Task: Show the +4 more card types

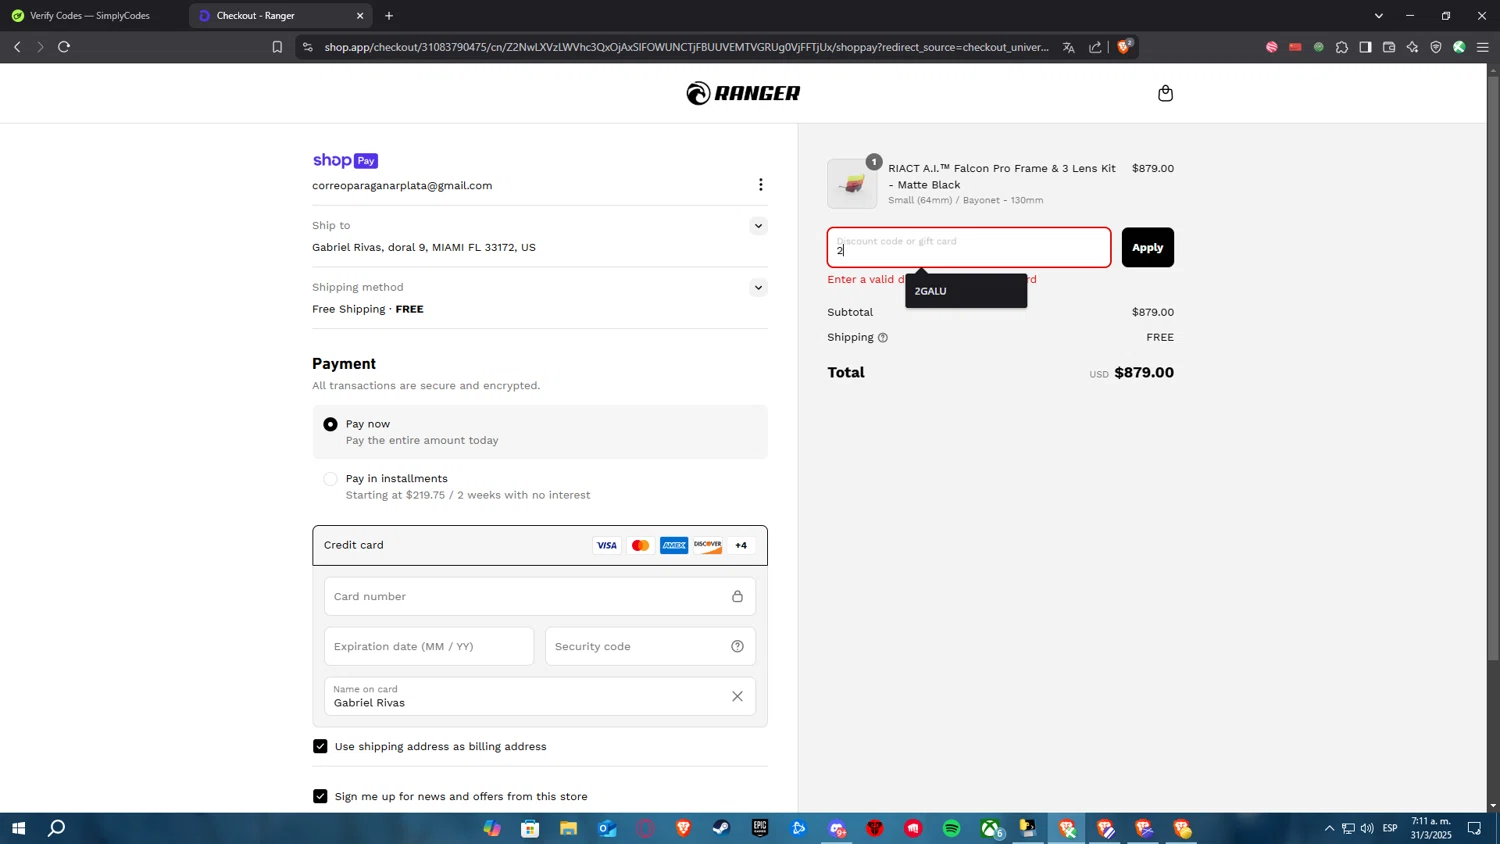Action: (x=741, y=545)
